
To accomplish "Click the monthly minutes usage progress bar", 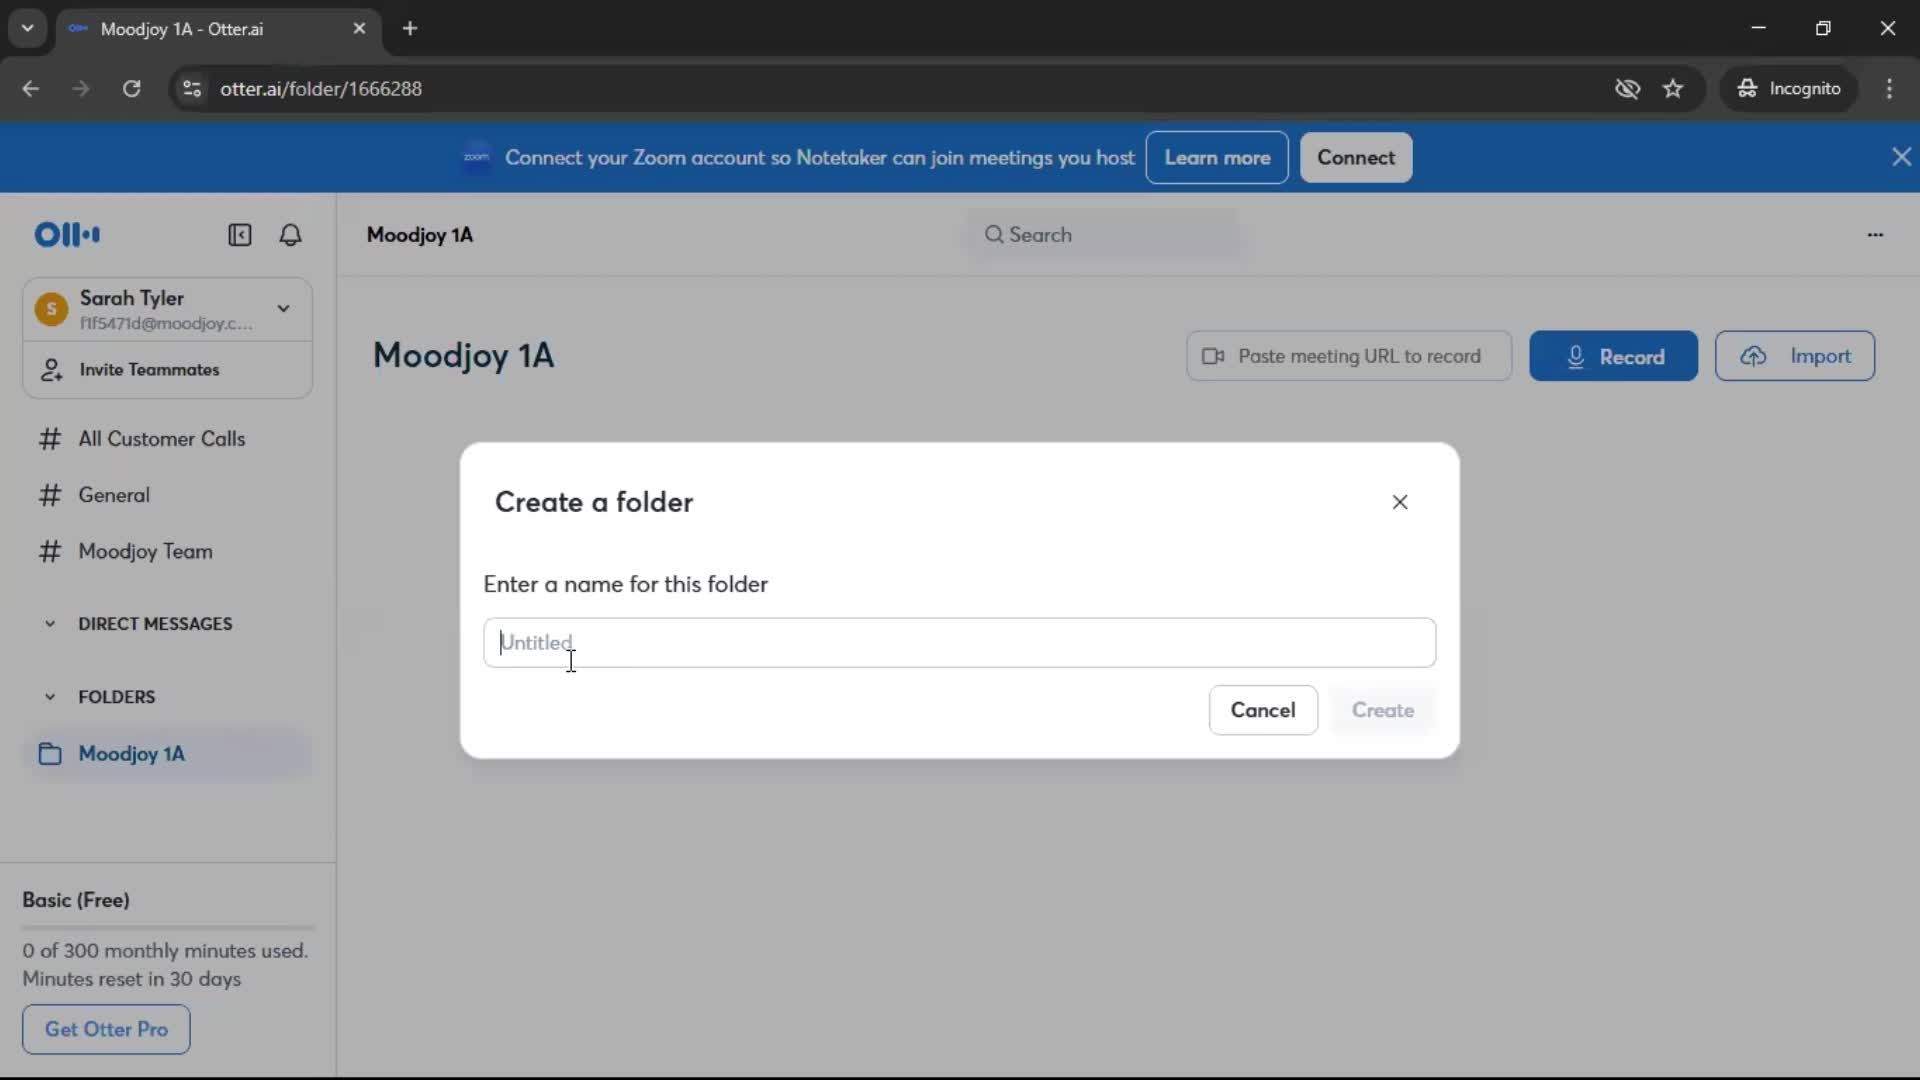I will pyautogui.click(x=168, y=928).
